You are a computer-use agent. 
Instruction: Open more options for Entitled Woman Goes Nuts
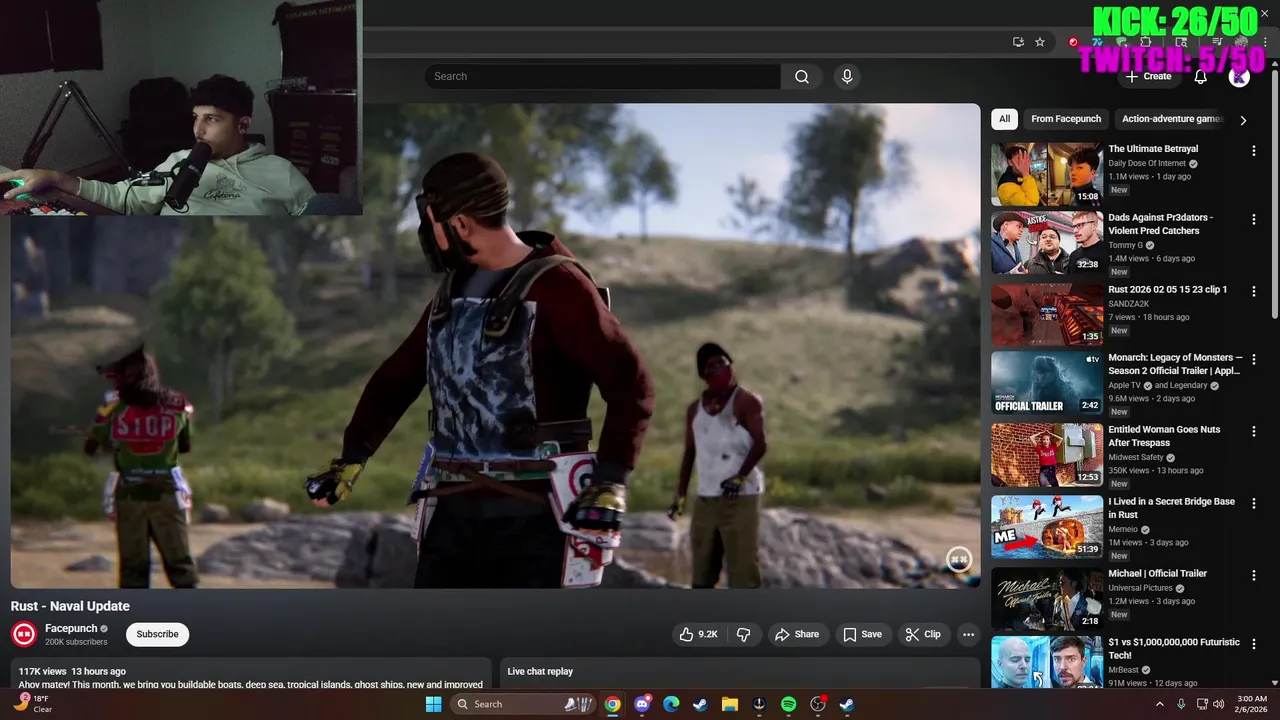coord(1254,431)
